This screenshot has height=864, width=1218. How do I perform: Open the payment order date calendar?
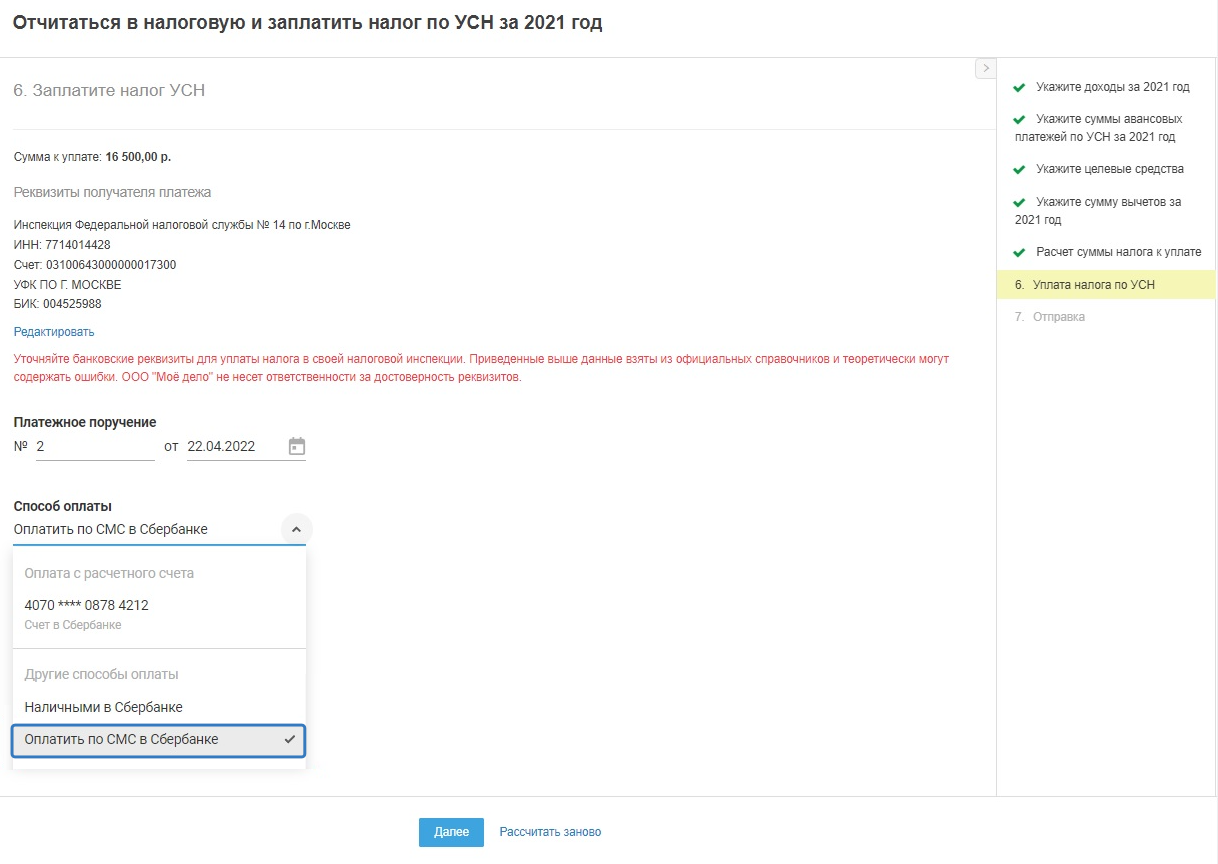pyautogui.click(x=296, y=447)
